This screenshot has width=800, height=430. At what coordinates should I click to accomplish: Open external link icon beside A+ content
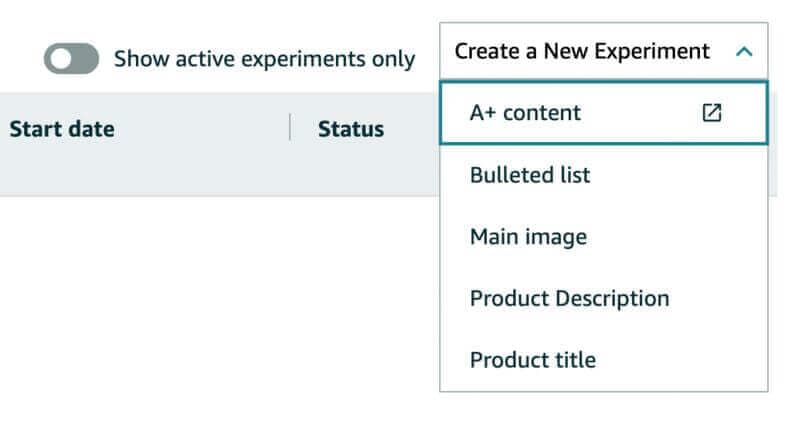pyautogui.click(x=711, y=113)
